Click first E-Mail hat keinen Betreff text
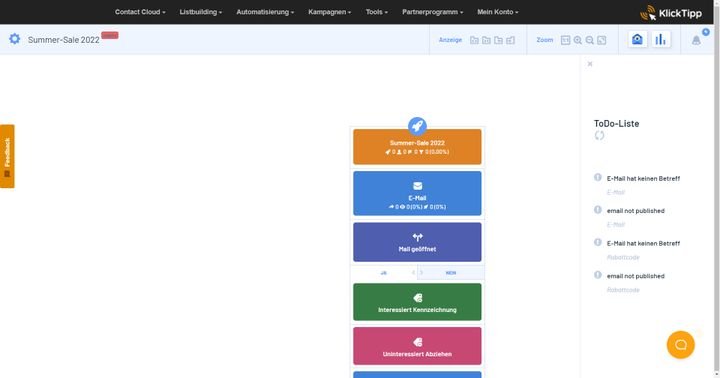 coord(643,179)
